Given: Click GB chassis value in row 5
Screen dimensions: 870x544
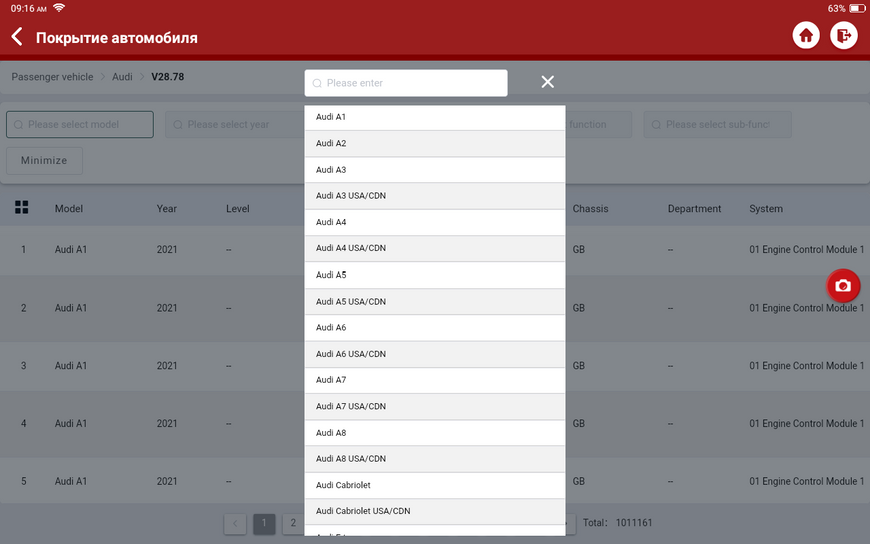Looking at the screenshot, I should tap(579, 481).
